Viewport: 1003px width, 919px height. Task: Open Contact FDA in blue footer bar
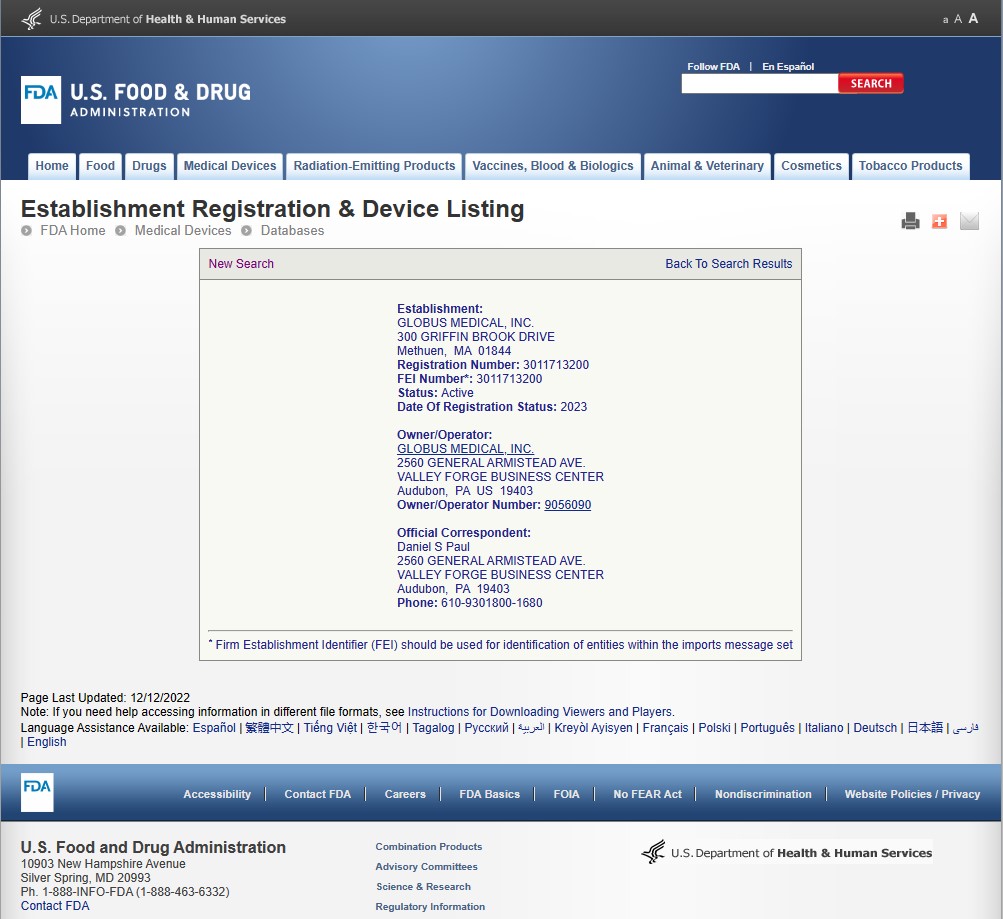[x=317, y=794]
